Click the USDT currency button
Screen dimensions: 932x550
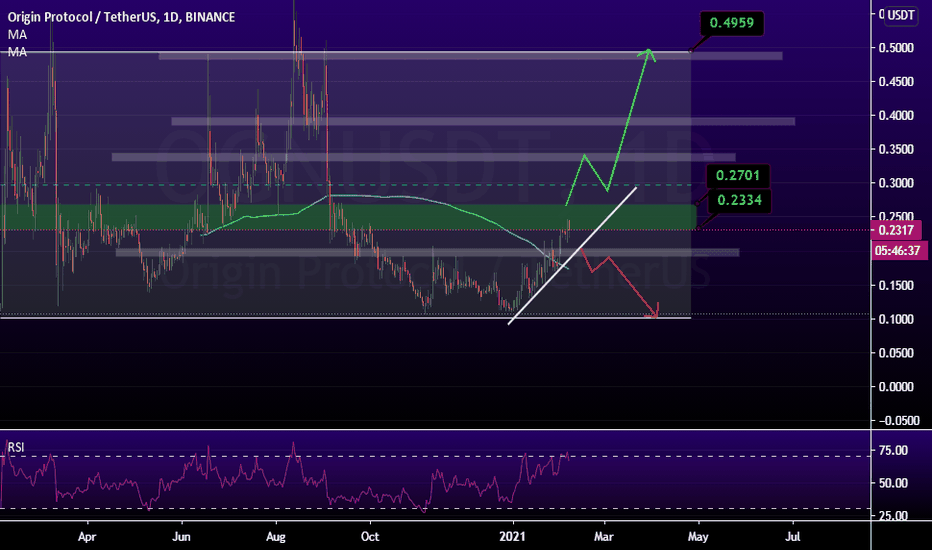click(900, 15)
